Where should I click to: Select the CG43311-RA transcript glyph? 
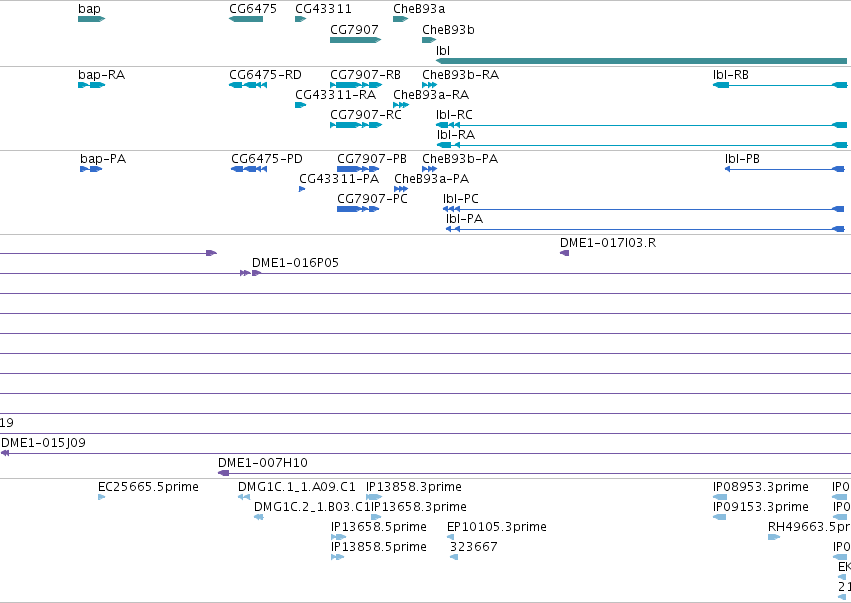click(x=301, y=105)
